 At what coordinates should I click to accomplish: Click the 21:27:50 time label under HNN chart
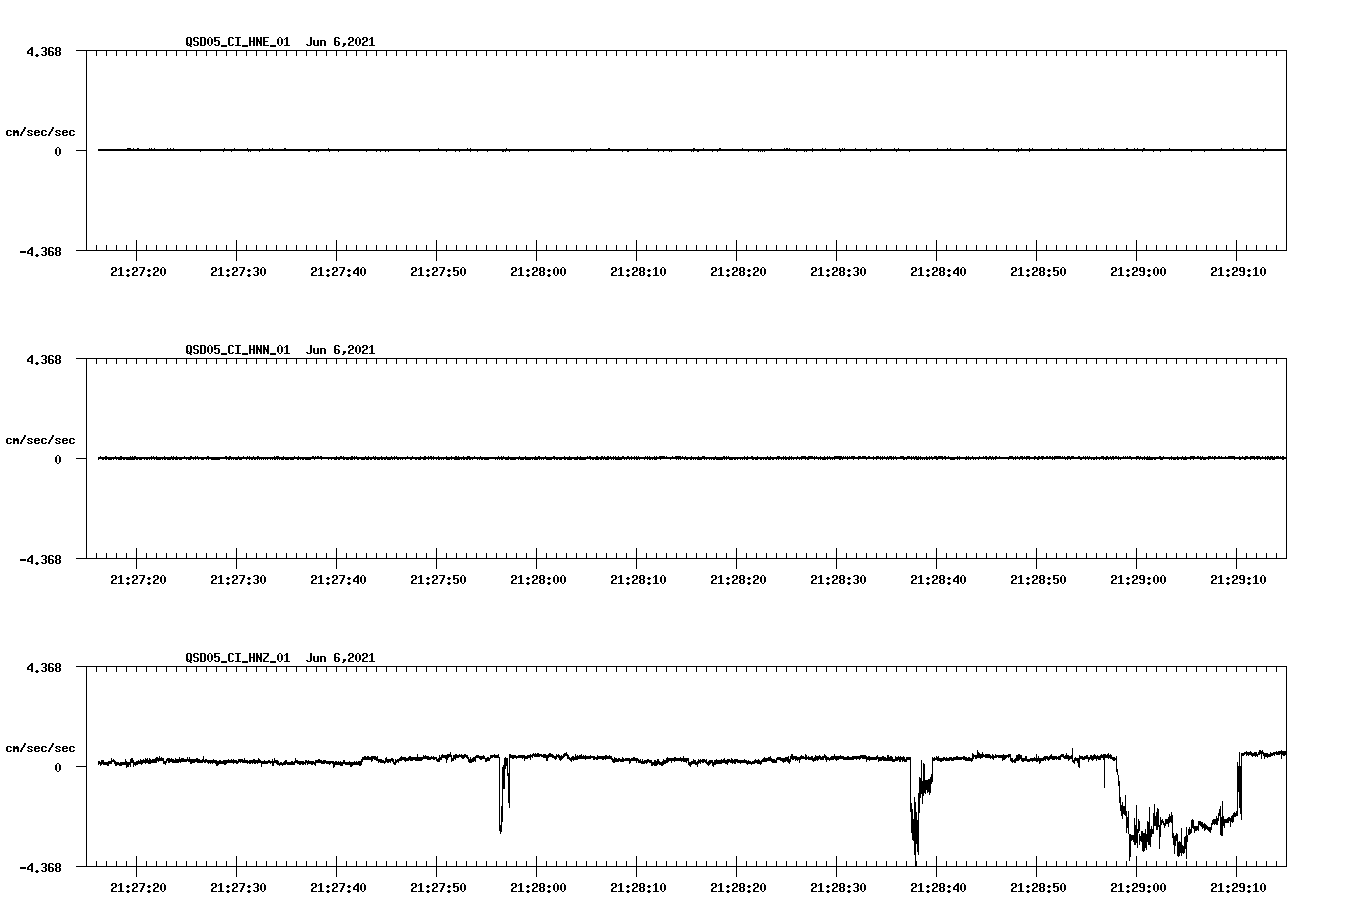point(438,580)
